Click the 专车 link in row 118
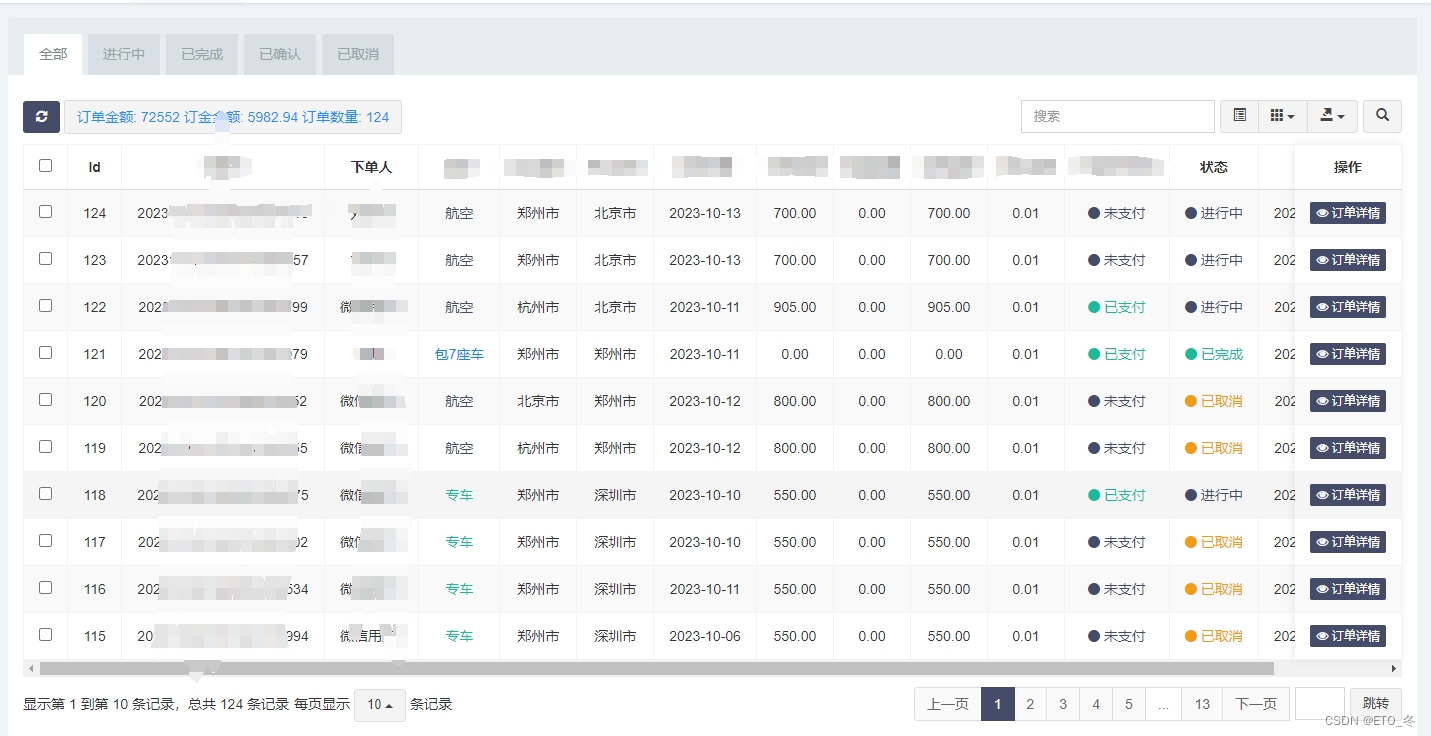The width and height of the screenshot is (1431, 736). 459,495
